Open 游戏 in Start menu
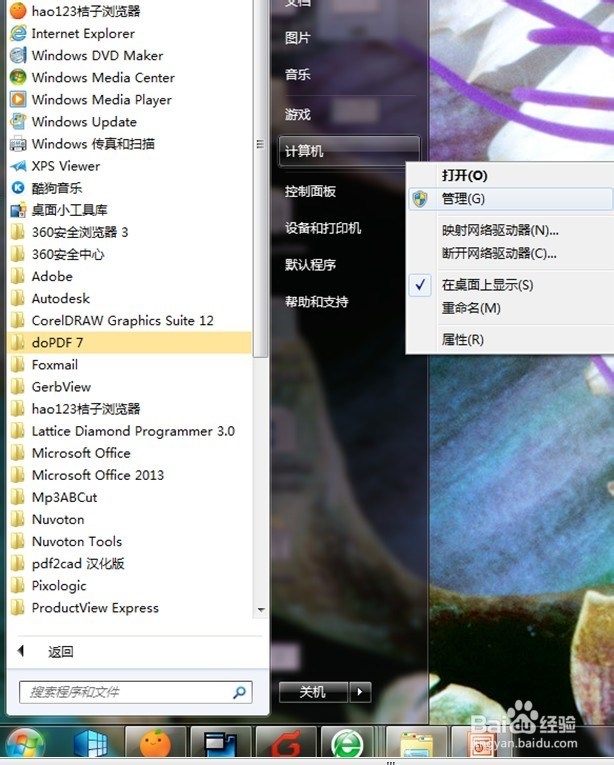The width and height of the screenshot is (614, 765). tap(298, 115)
